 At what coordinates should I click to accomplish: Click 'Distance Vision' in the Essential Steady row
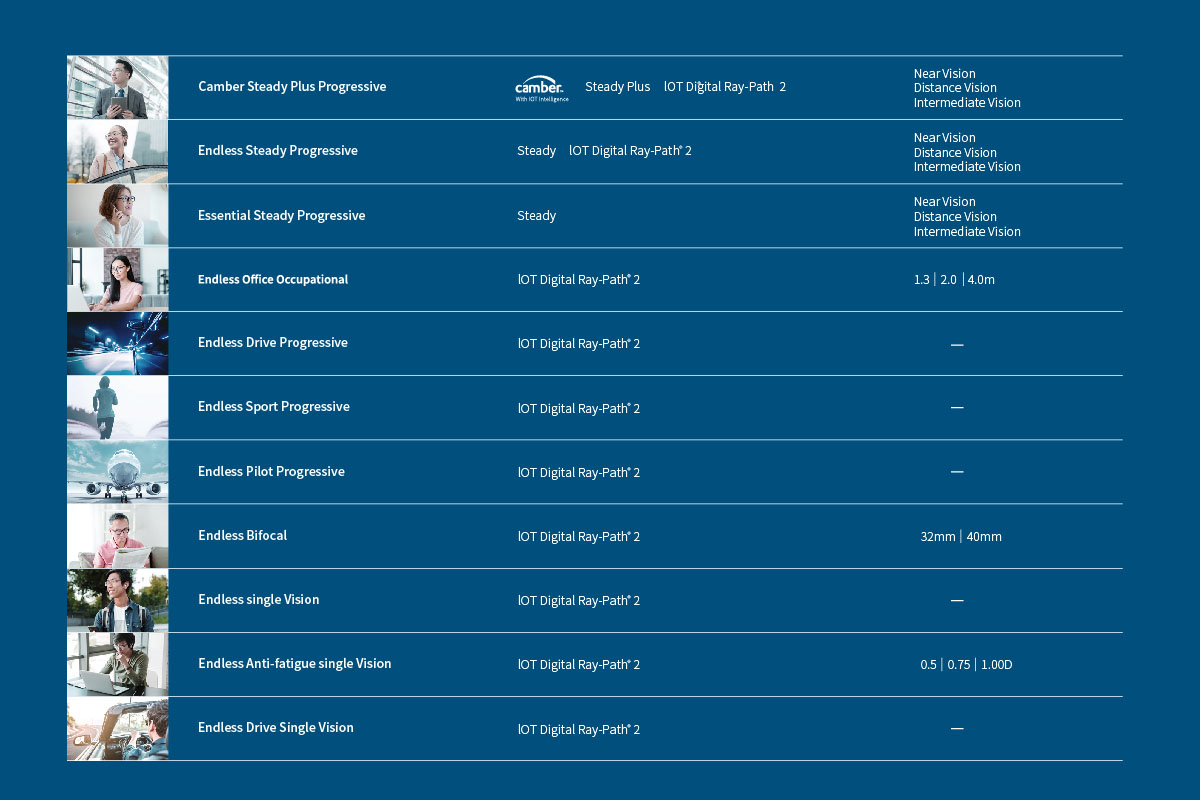pos(955,217)
